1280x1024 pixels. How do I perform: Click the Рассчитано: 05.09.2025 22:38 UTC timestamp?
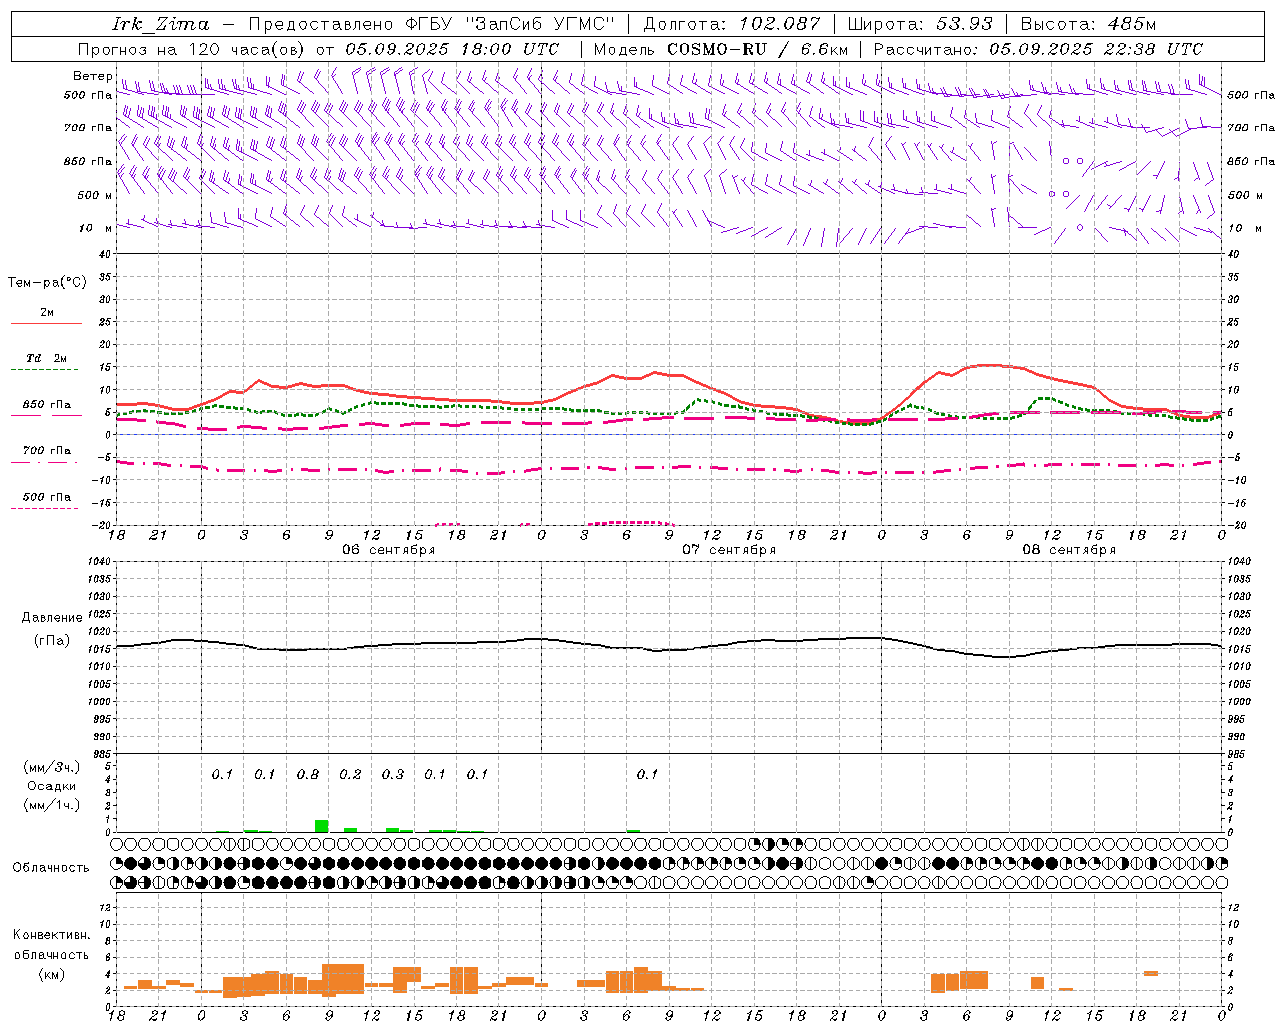point(1038,49)
